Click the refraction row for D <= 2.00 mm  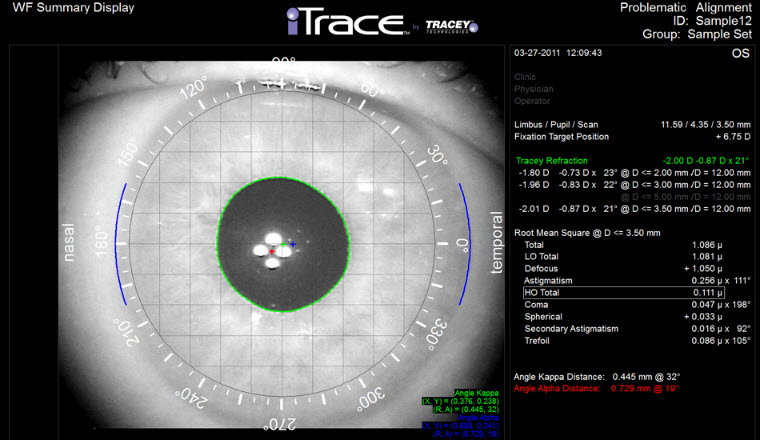[634, 173]
